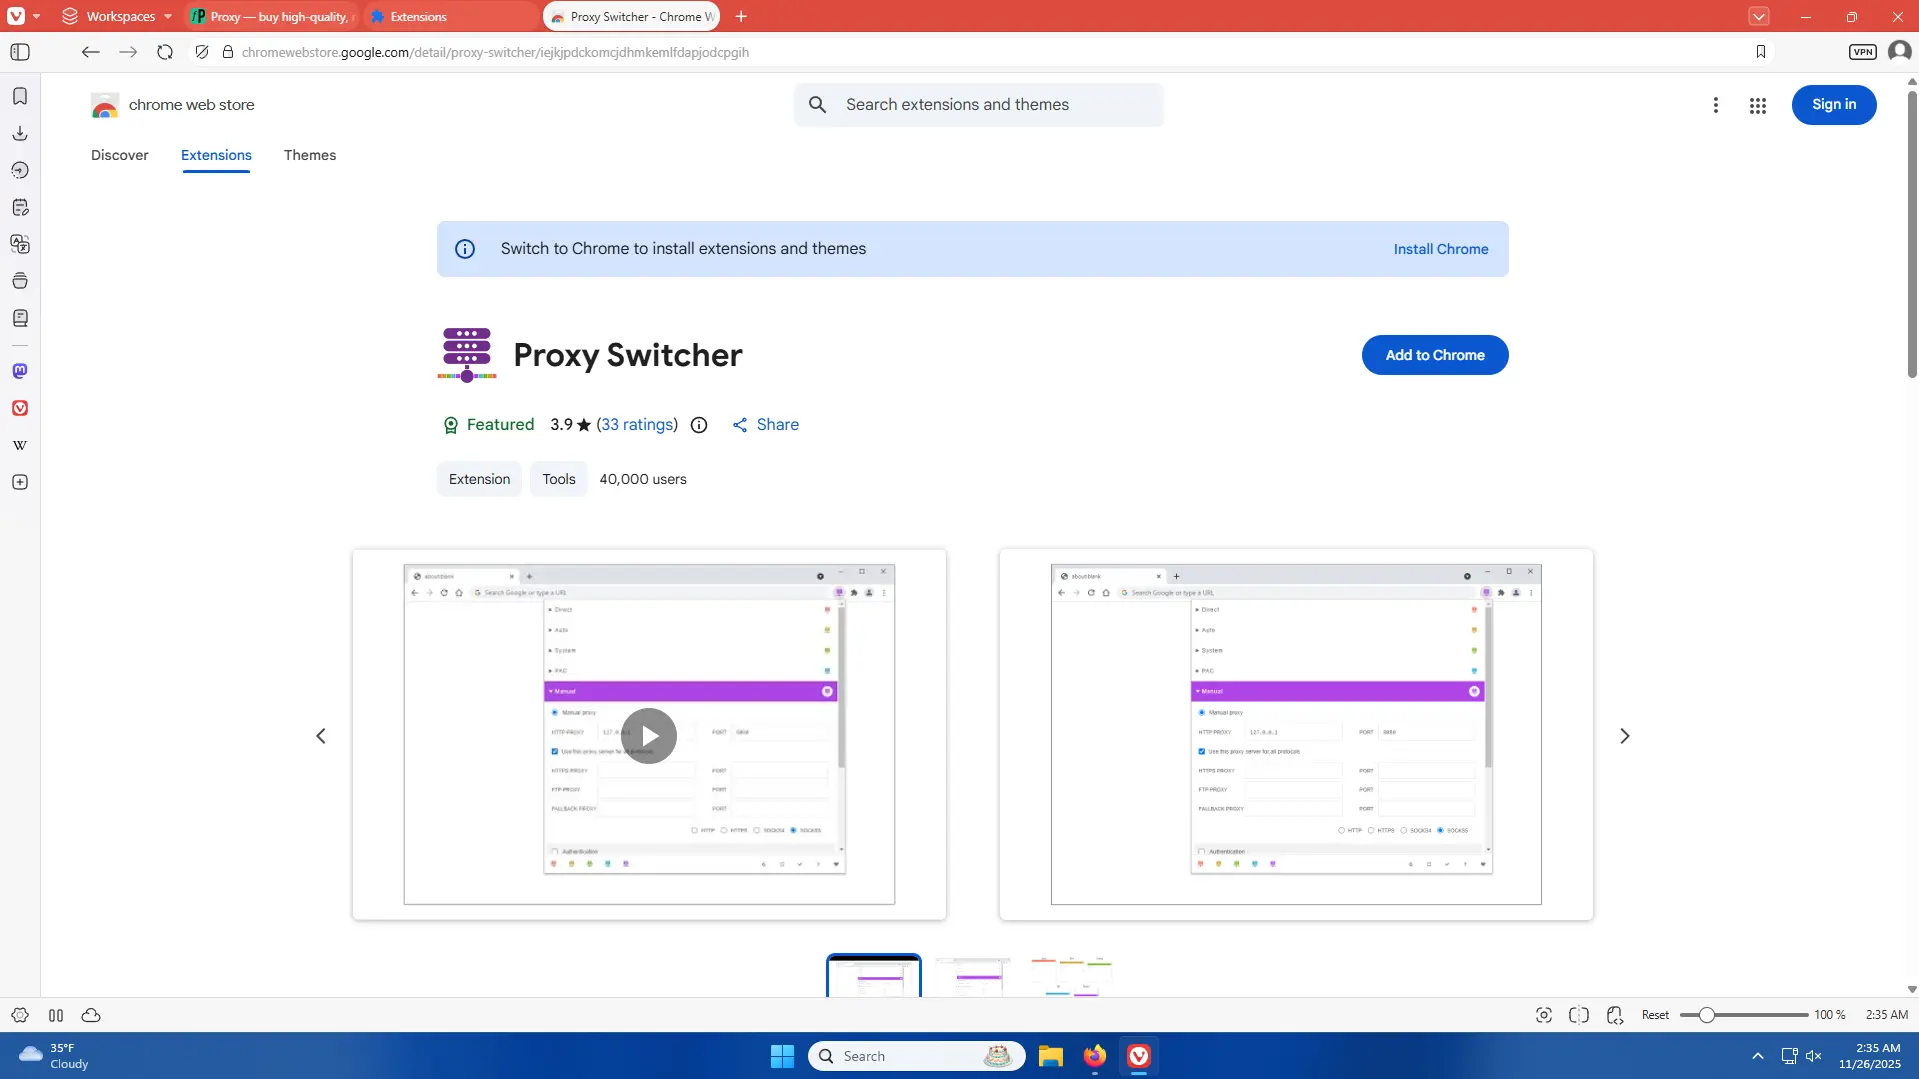The height and width of the screenshot is (1079, 1919).
Task: Bookmark this page icon
Action: pos(1761,52)
